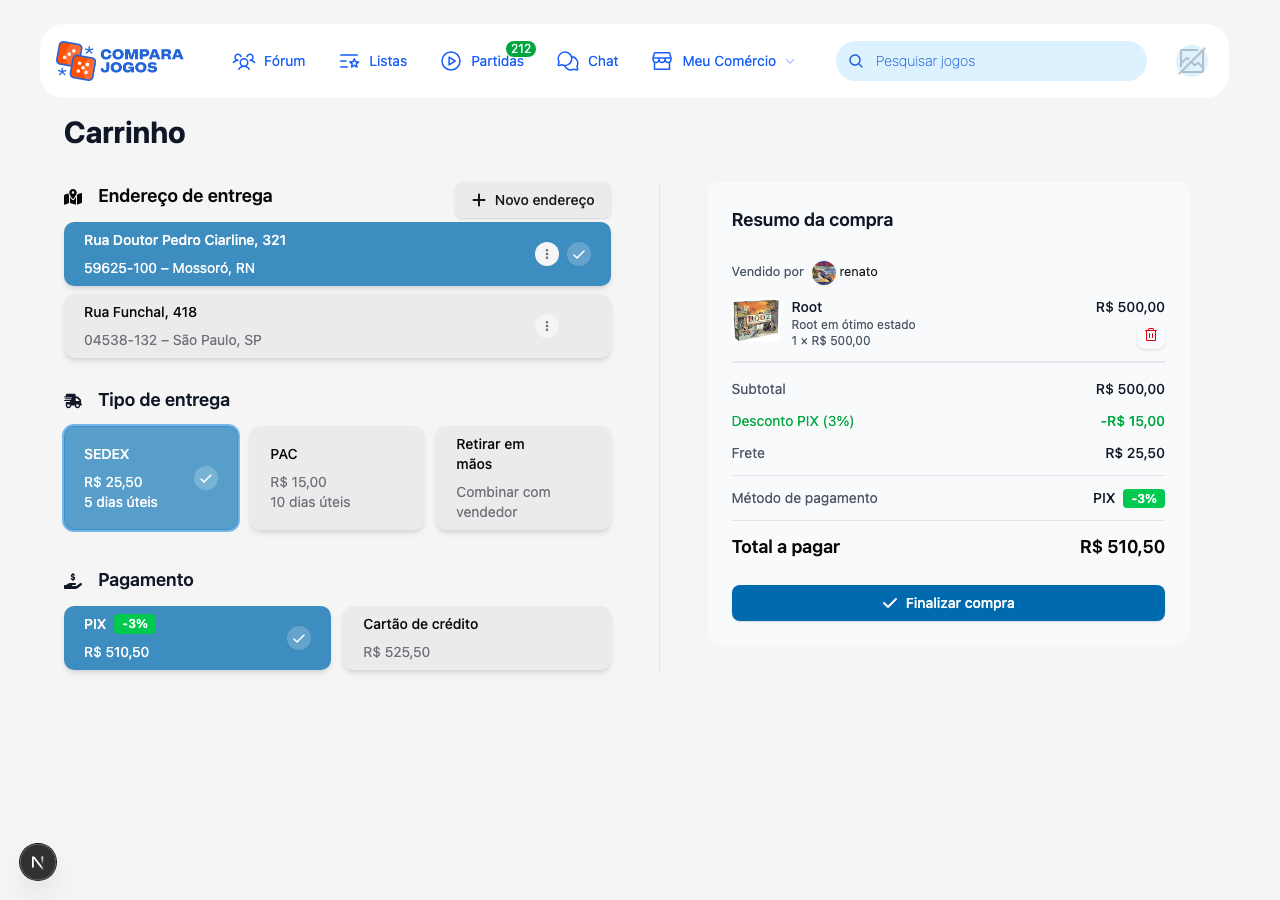Click the Pesquisar jogos search field

(1000, 61)
